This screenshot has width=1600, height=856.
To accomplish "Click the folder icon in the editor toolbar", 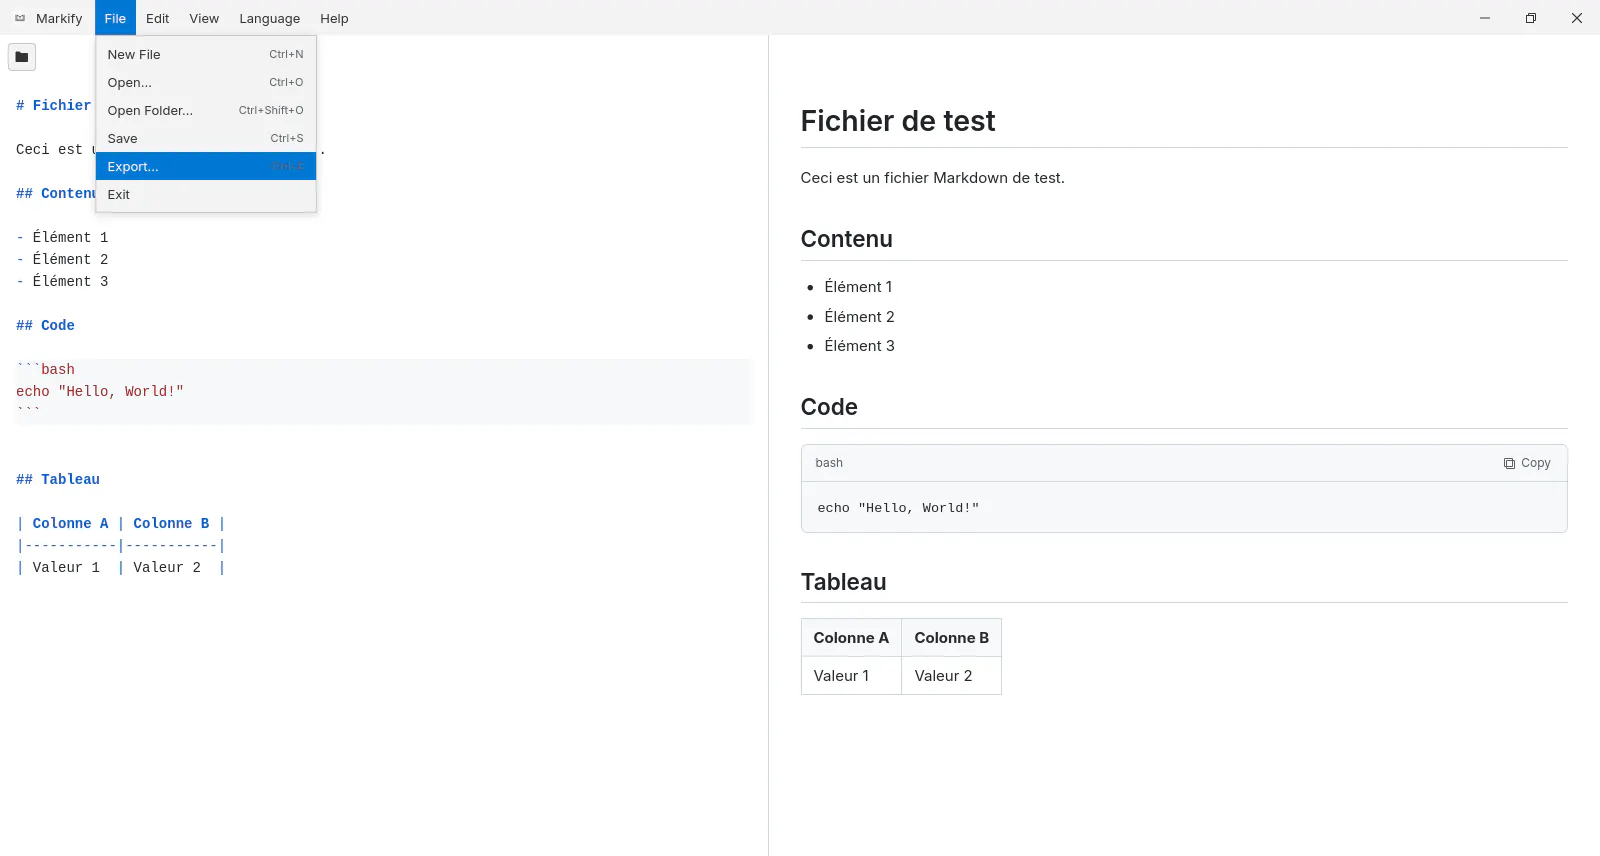I will tap(22, 57).
